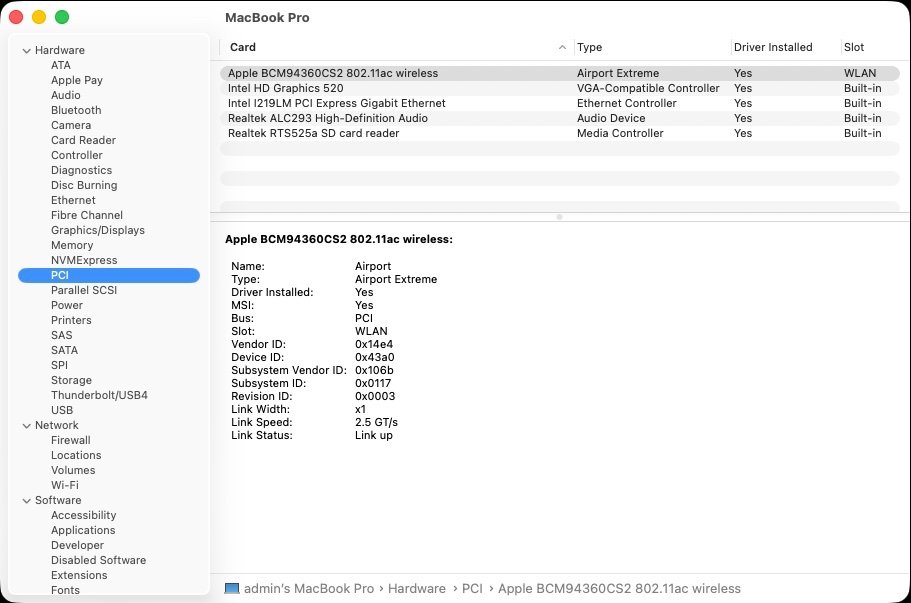Collapse the Hardware section chevron
This screenshot has height=603, width=911.
[x=26, y=51]
